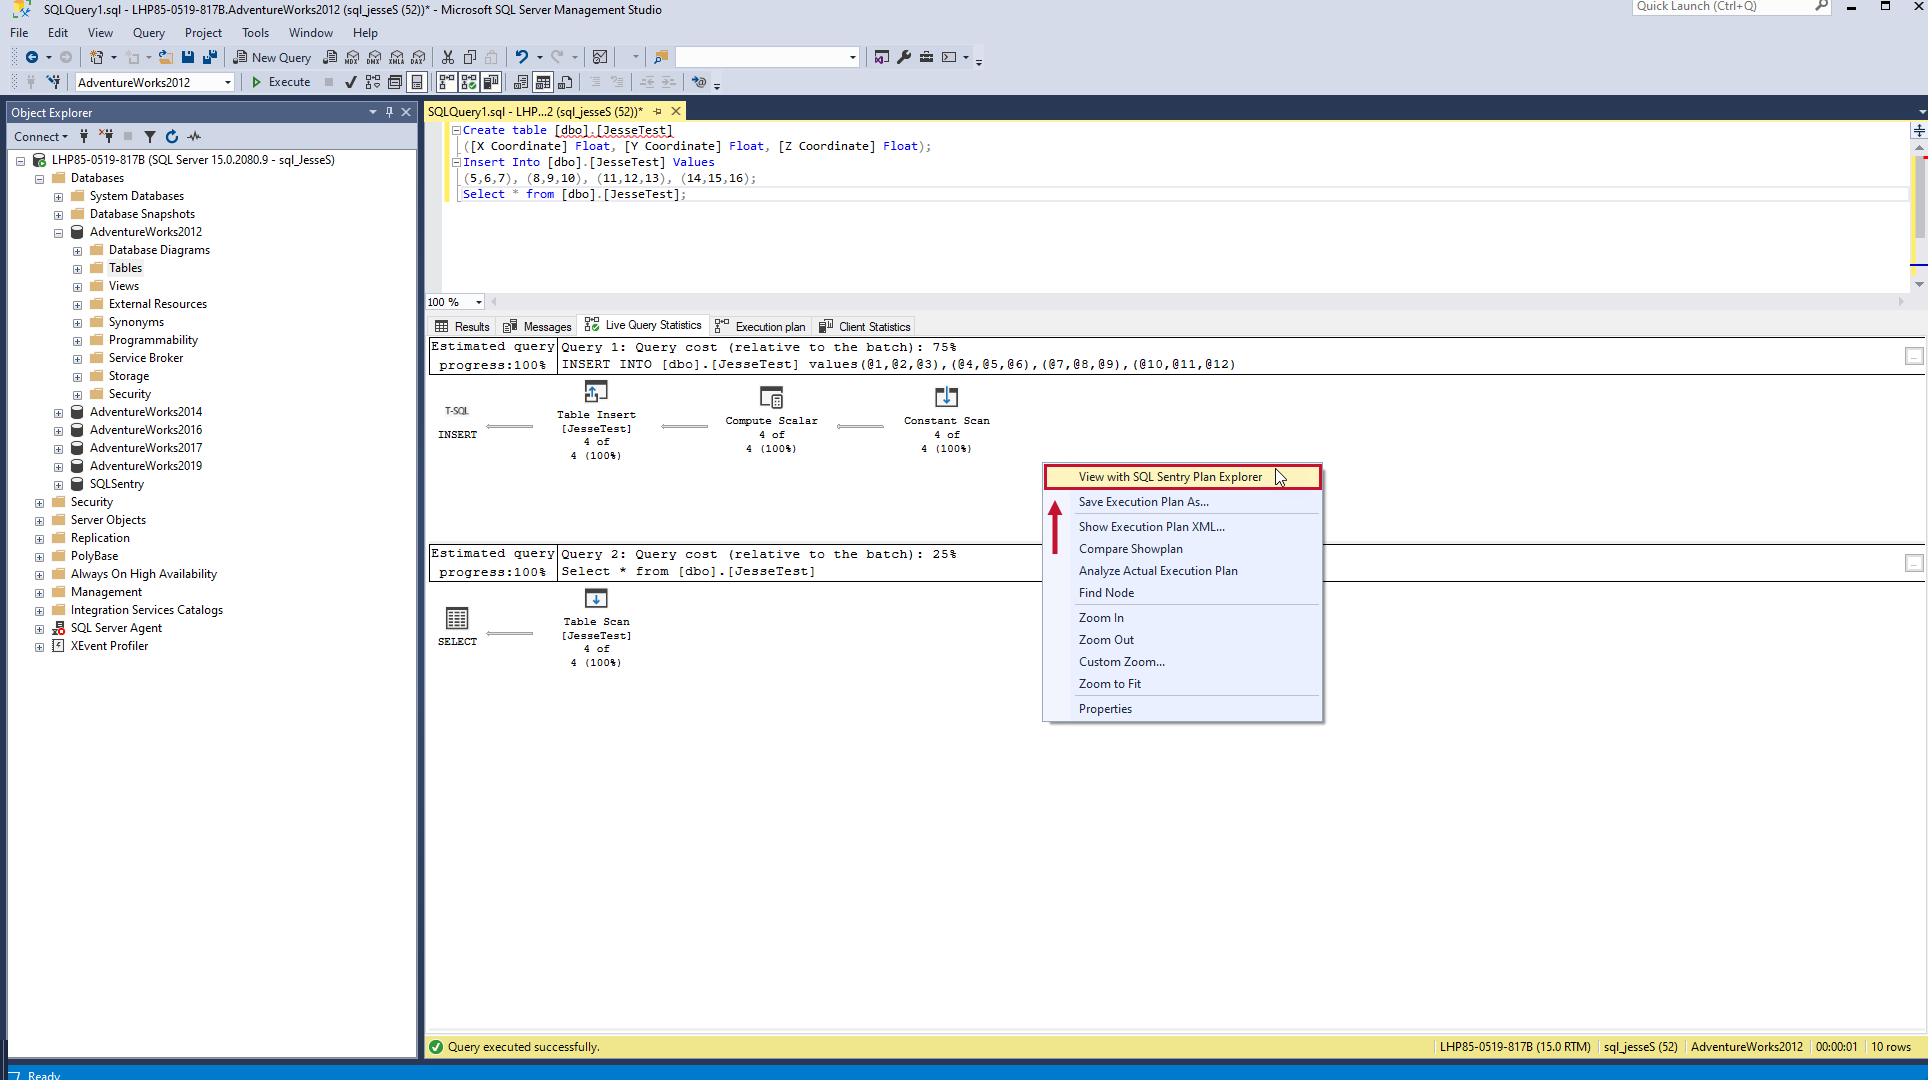Refresh the Object Explorer tree

(x=171, y=136)
